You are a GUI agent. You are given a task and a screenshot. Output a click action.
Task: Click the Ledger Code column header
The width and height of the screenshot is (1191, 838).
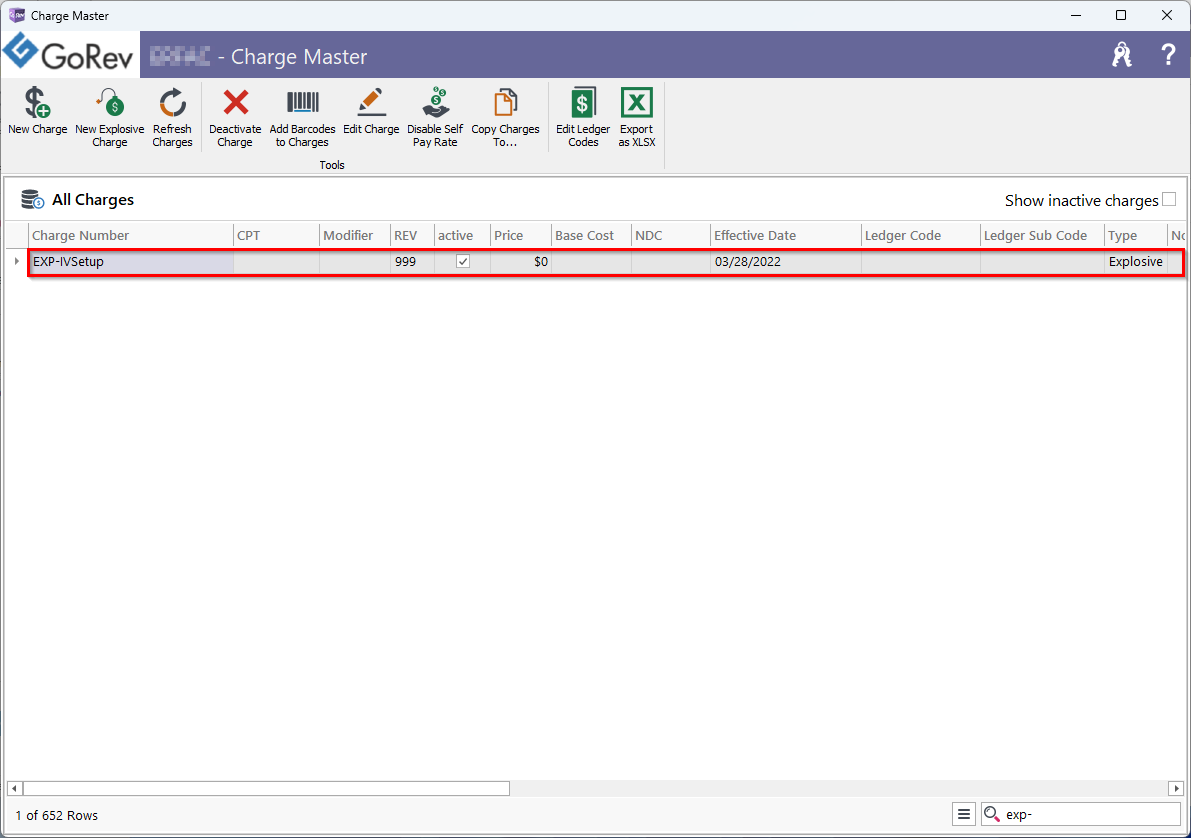point(921,236)
